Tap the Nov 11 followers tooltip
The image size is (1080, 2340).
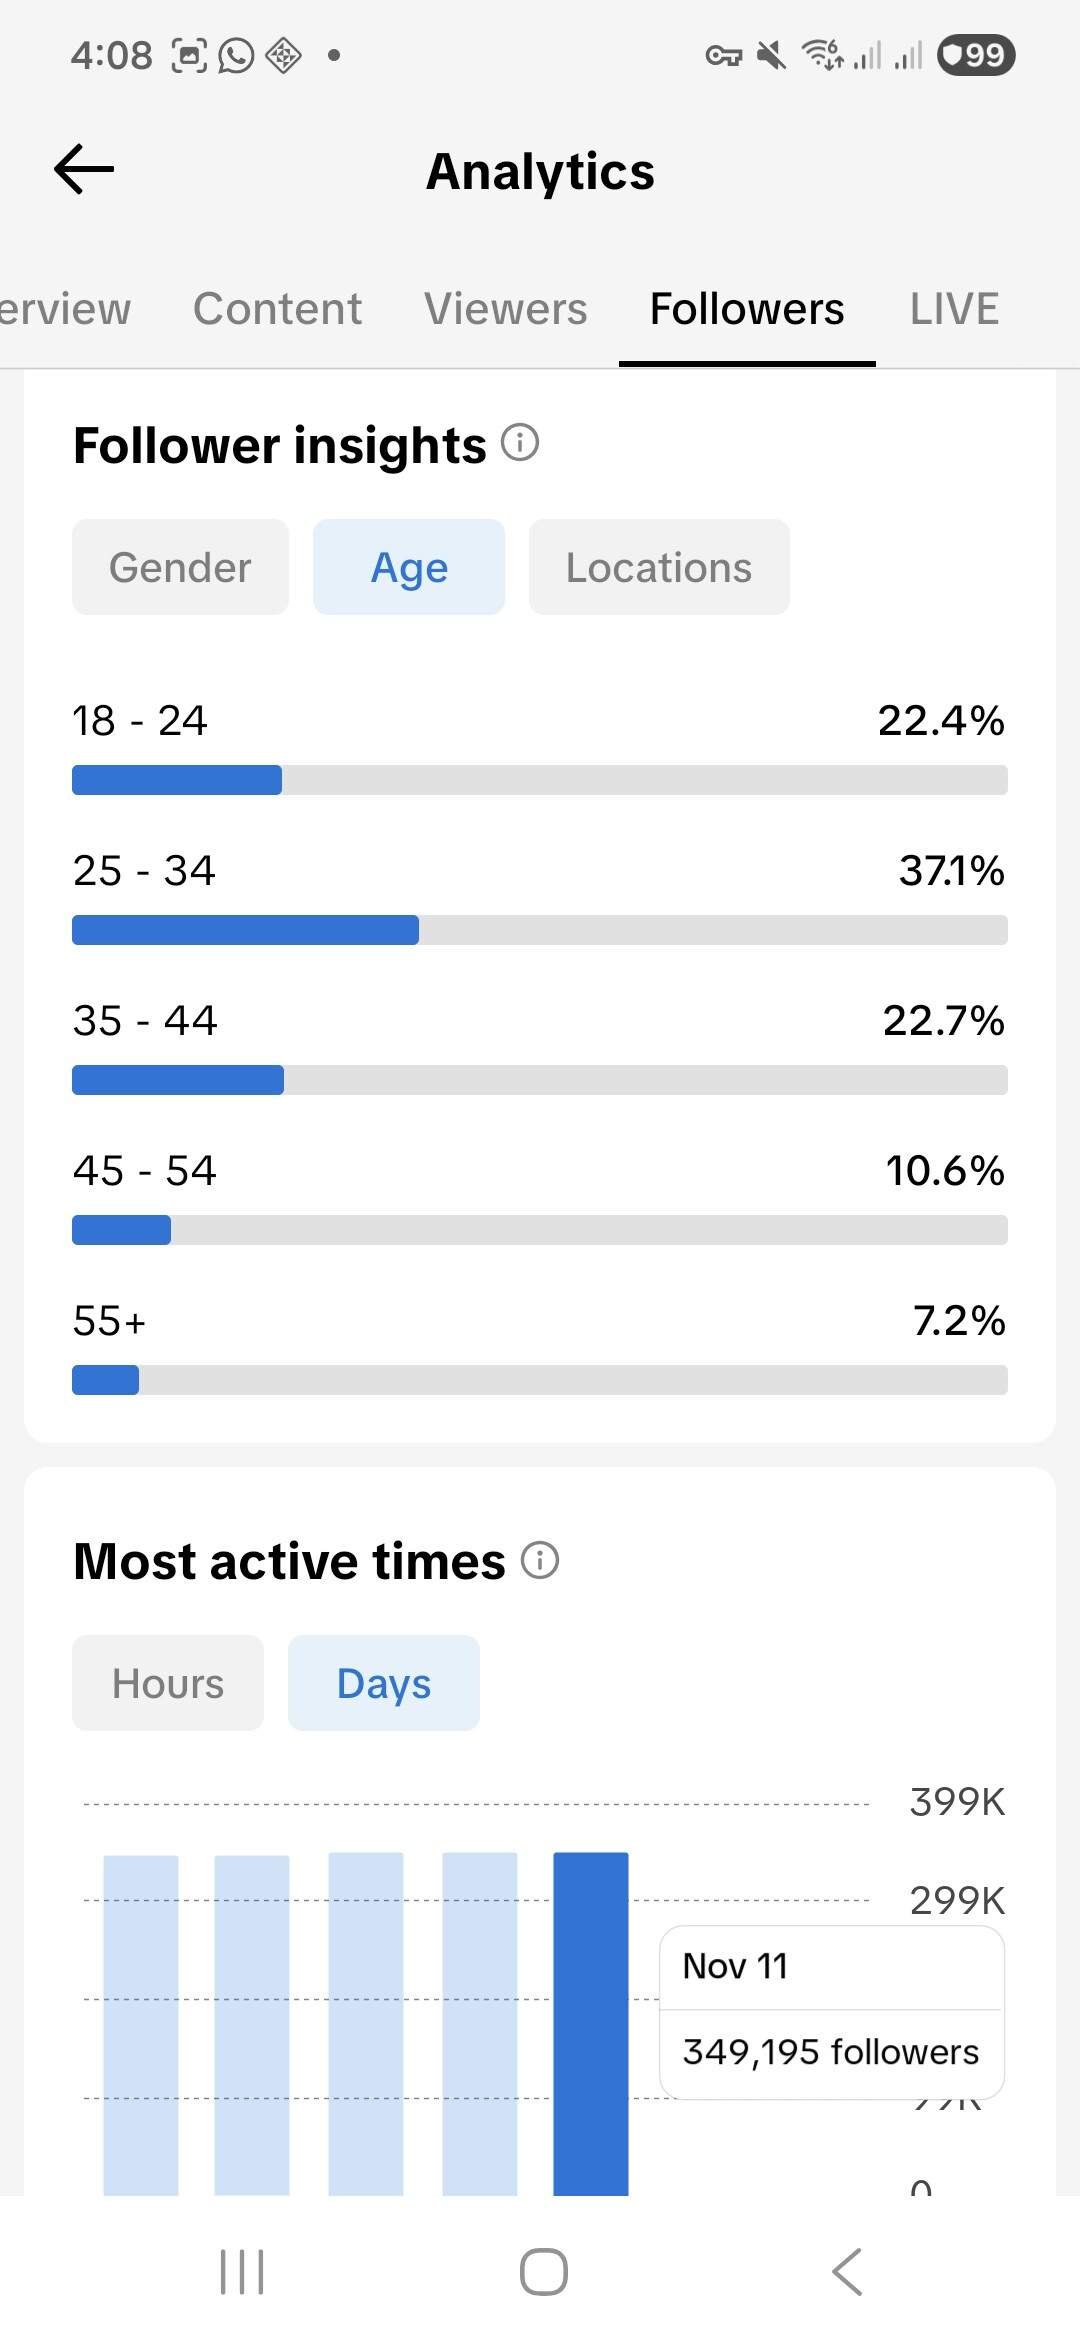[832, 2012]
